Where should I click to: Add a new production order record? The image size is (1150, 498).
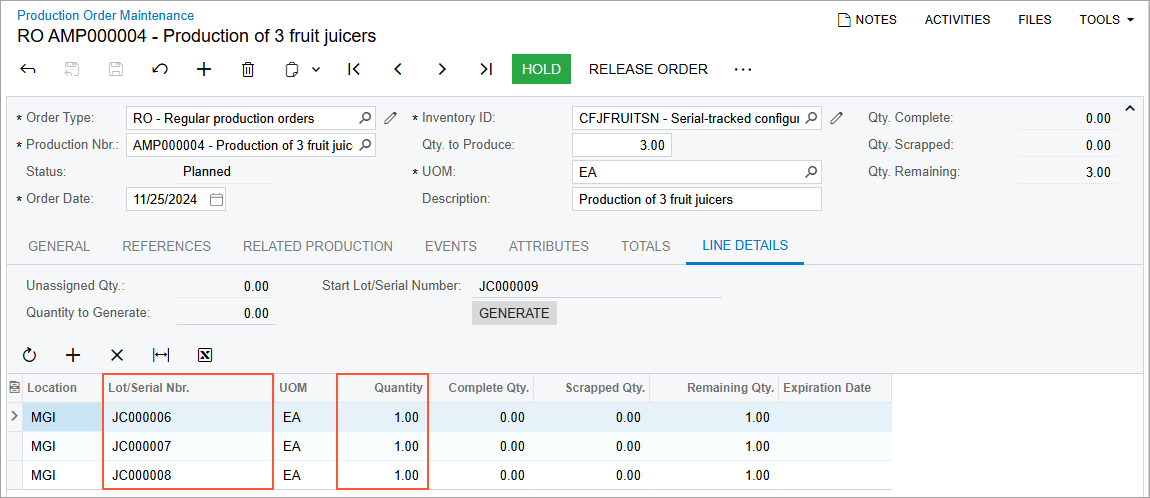coord(204,69)
